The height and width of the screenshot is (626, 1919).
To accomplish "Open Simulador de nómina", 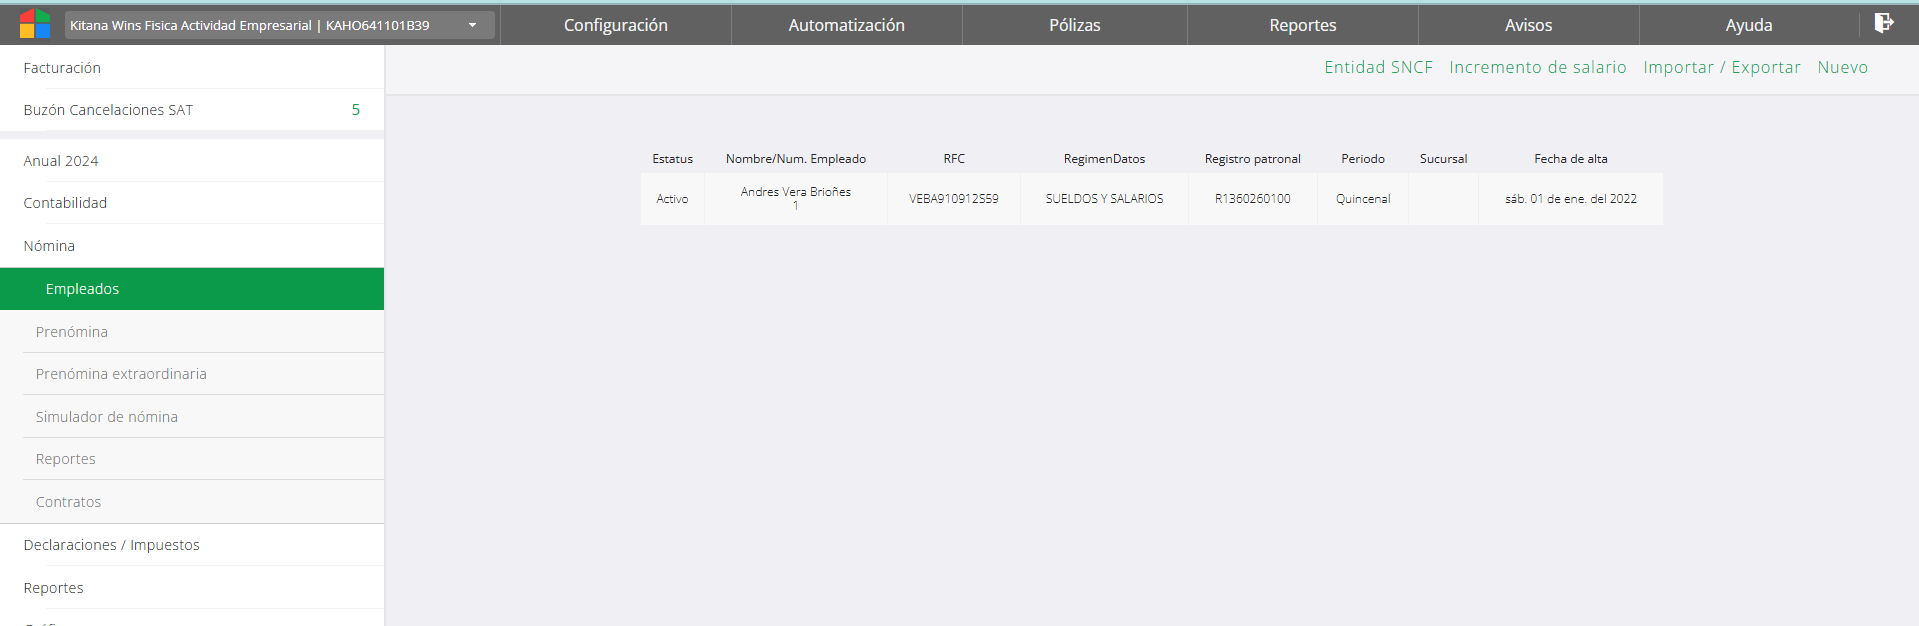I will click(x=106, y=417).
